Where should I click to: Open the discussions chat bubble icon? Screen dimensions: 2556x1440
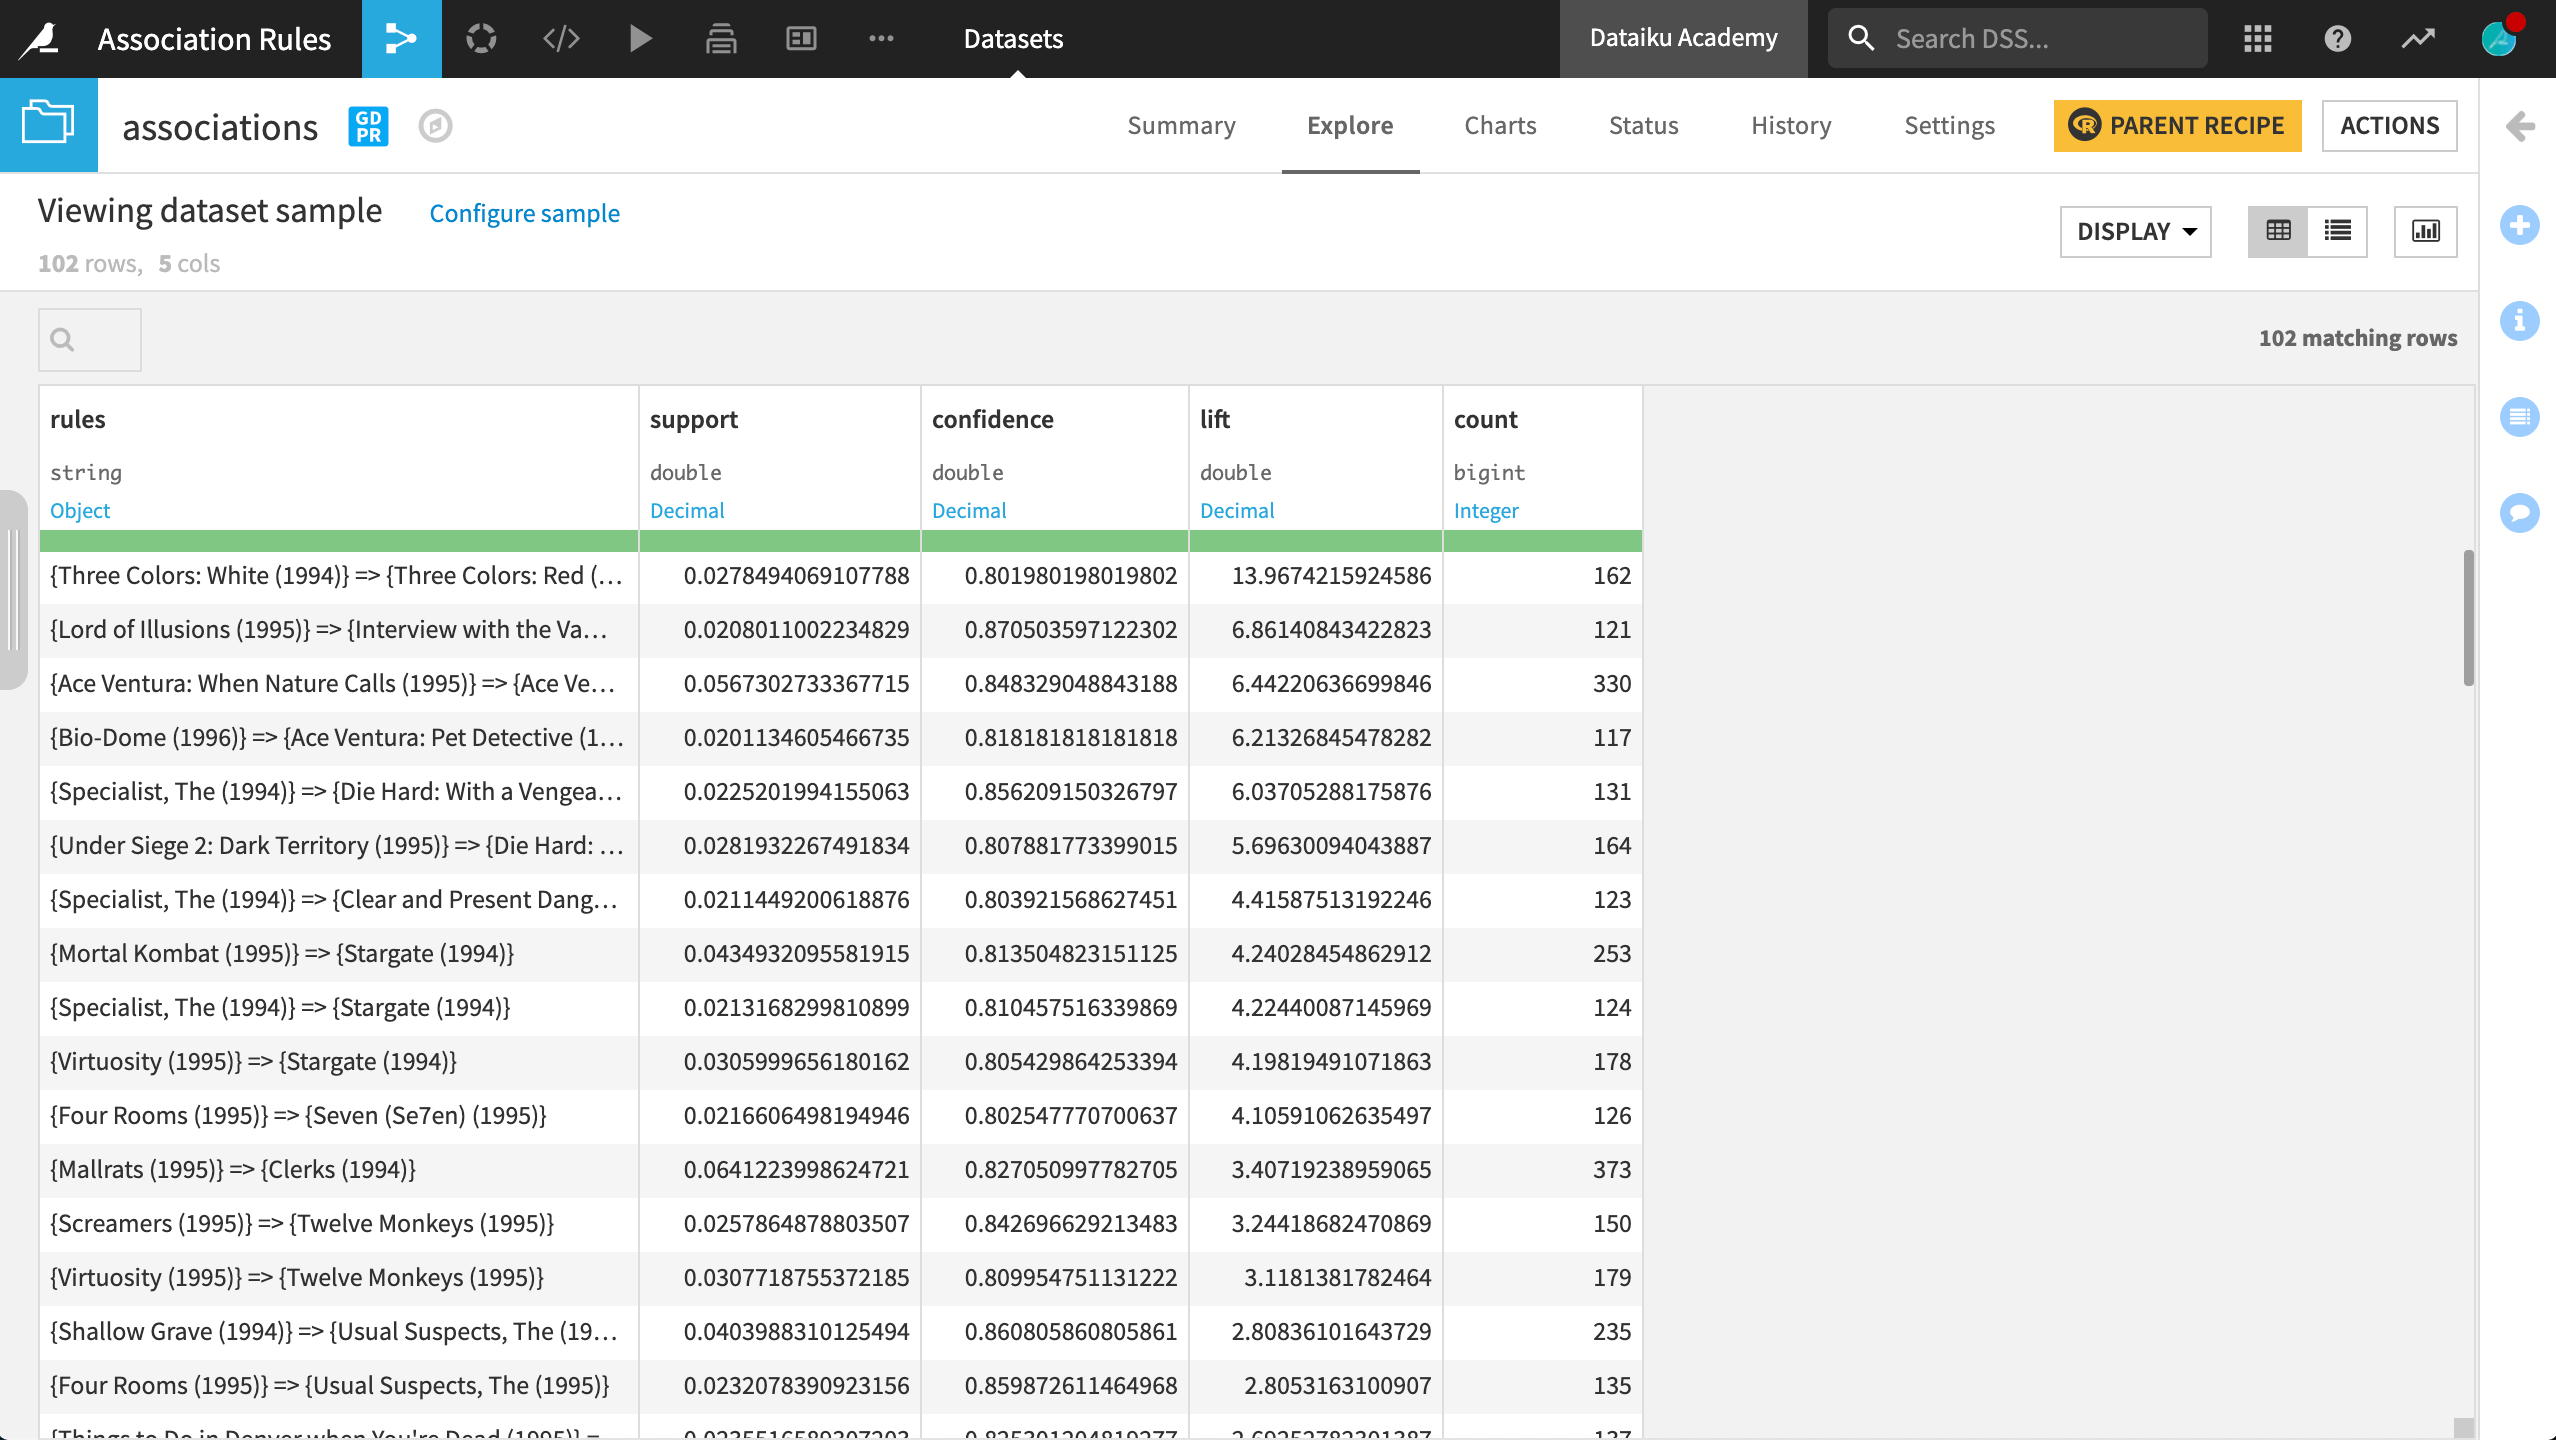2520,513
